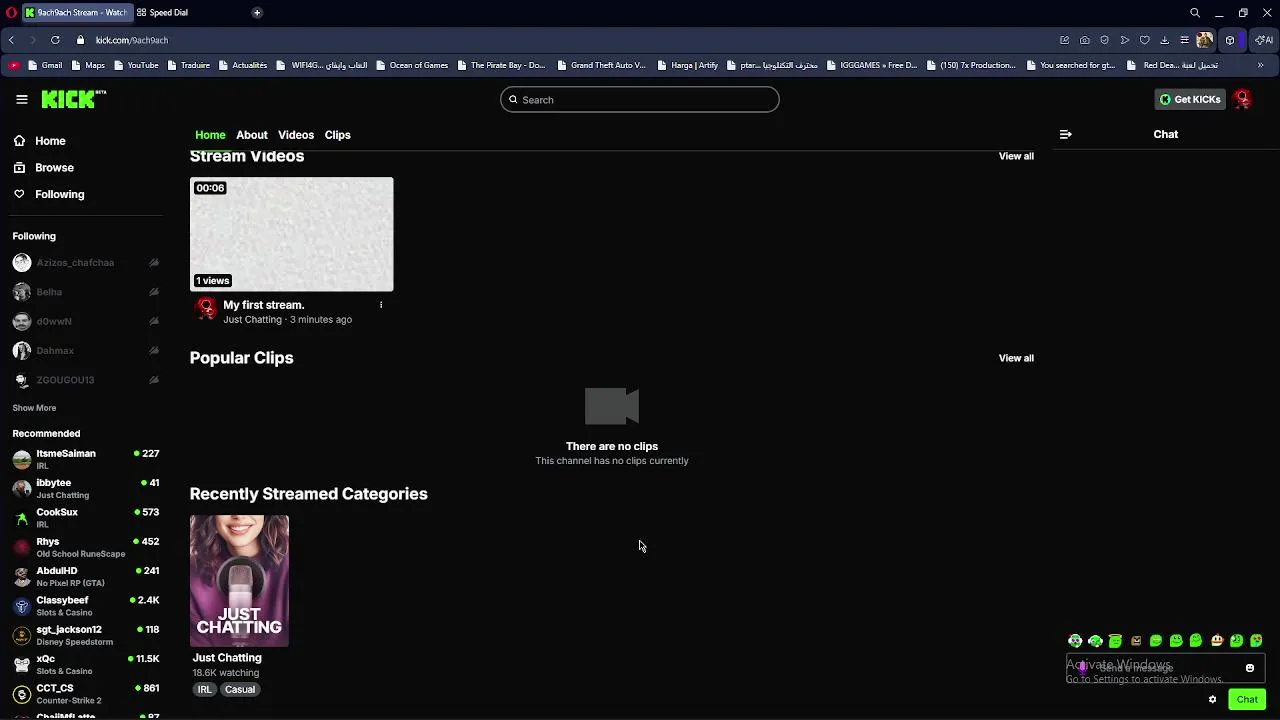Open the emoji picker in chat box
Viewport: 1280px width, 720px height.
point(1250,668)
